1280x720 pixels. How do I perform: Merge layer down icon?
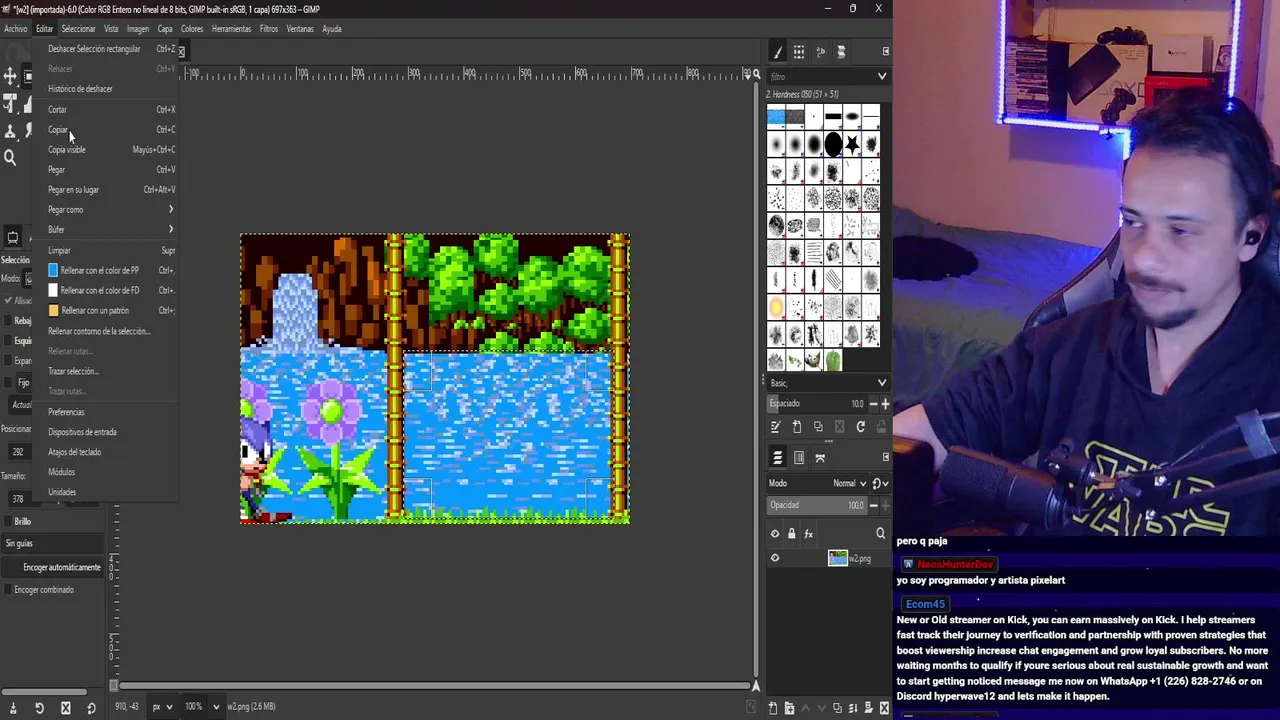pyautogui.click(x=853, y=708)
